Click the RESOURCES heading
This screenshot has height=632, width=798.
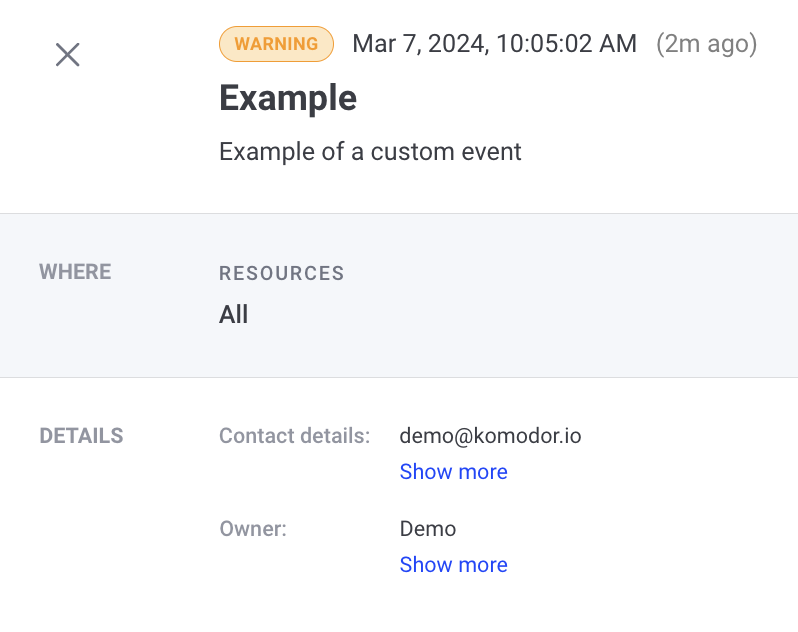coord(281,273)
